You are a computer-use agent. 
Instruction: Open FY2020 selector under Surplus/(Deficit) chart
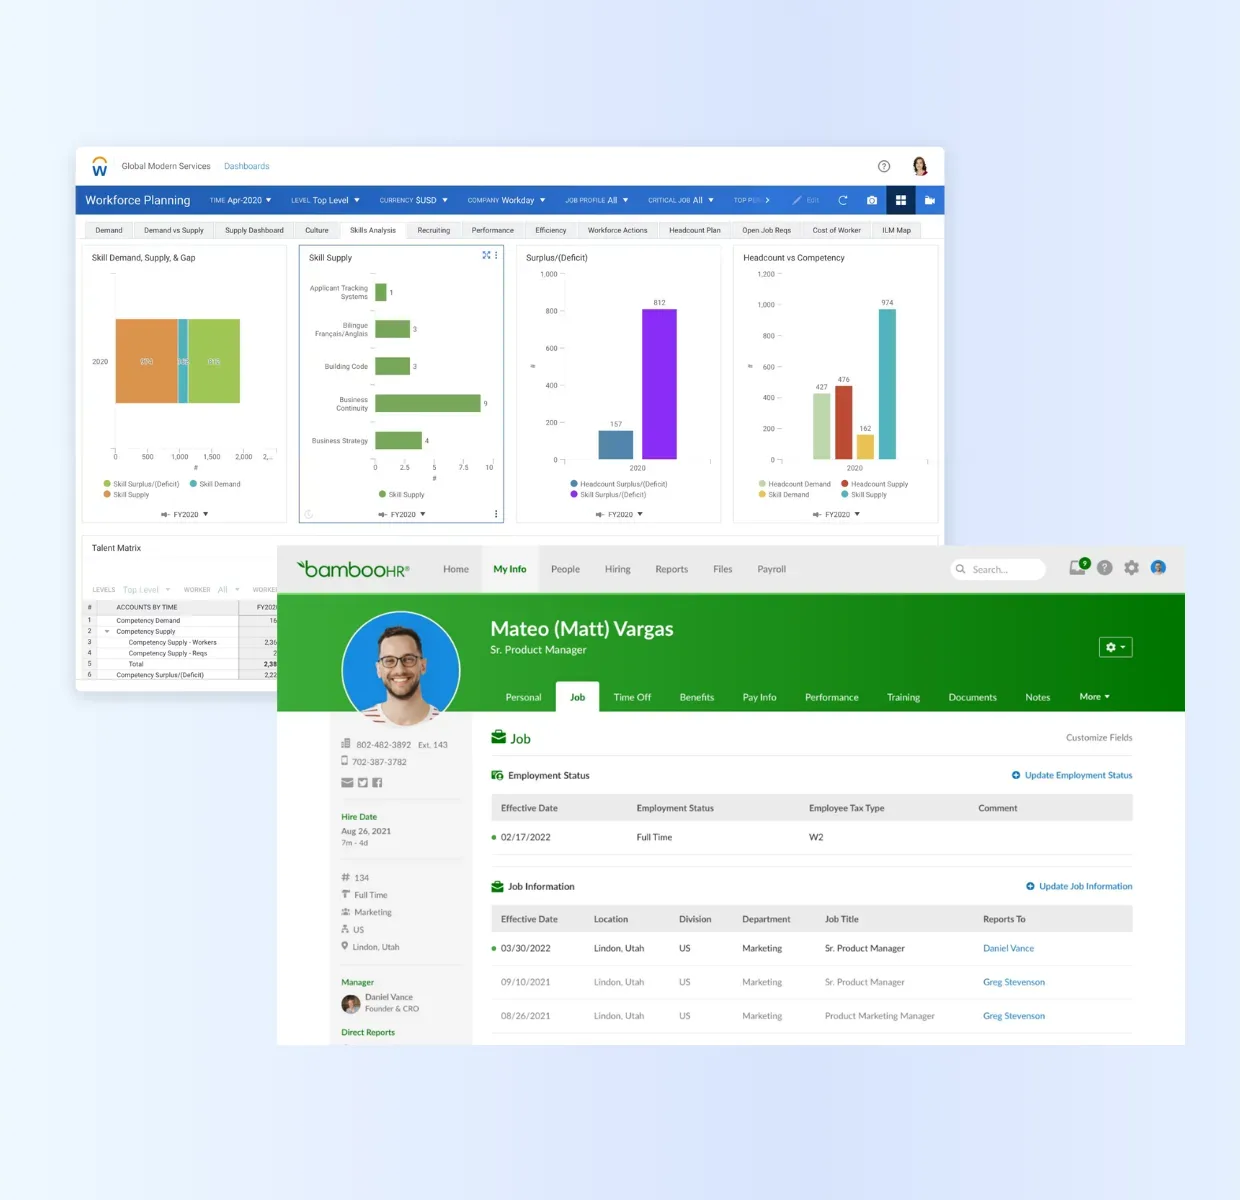click(619, 514)
